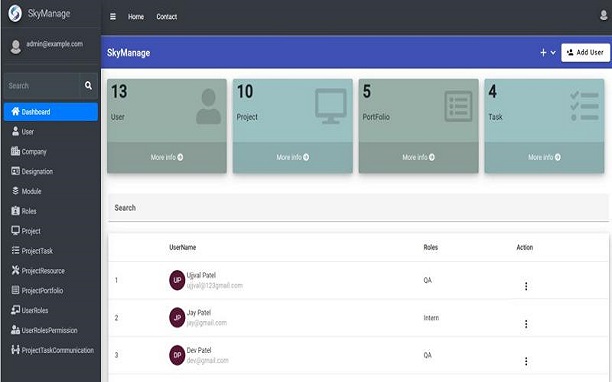Viewport: 612px width, 382px height.
Task: Click the plus icon in the blue header
Action: 543,52
